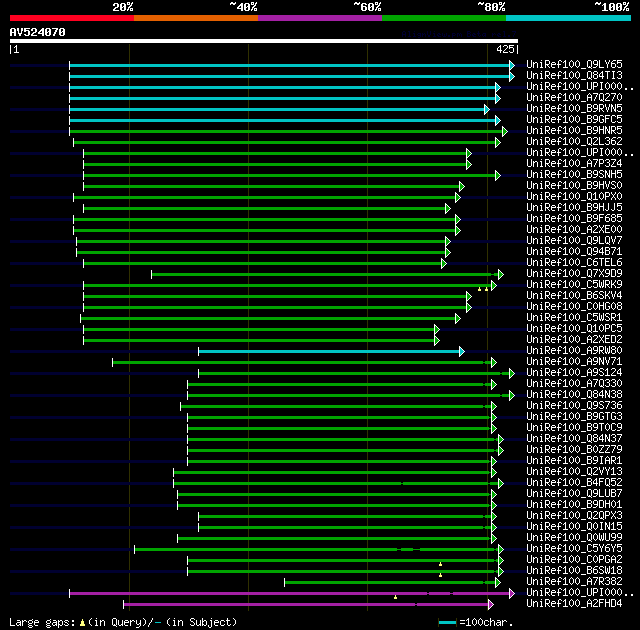The image size is (640, 630).
Task: Click the UniRef100_B9HJJ5 label
Action: coord(574,208)
